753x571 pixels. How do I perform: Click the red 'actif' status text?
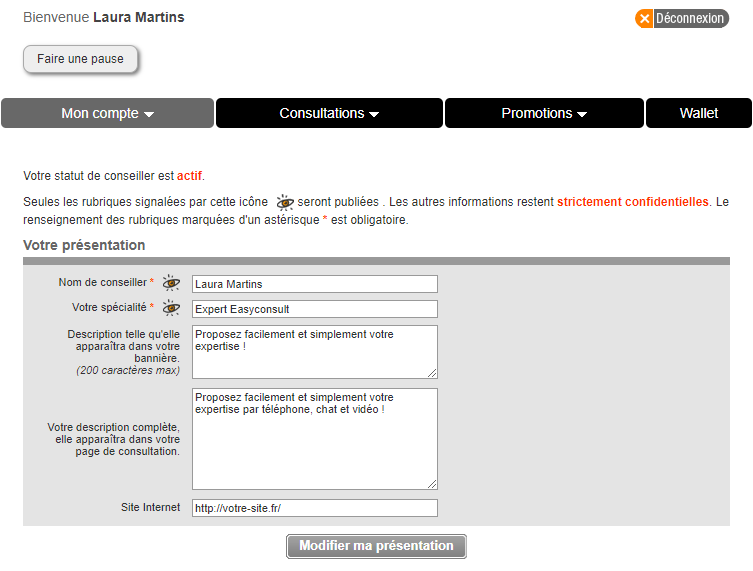coord(189,176)
